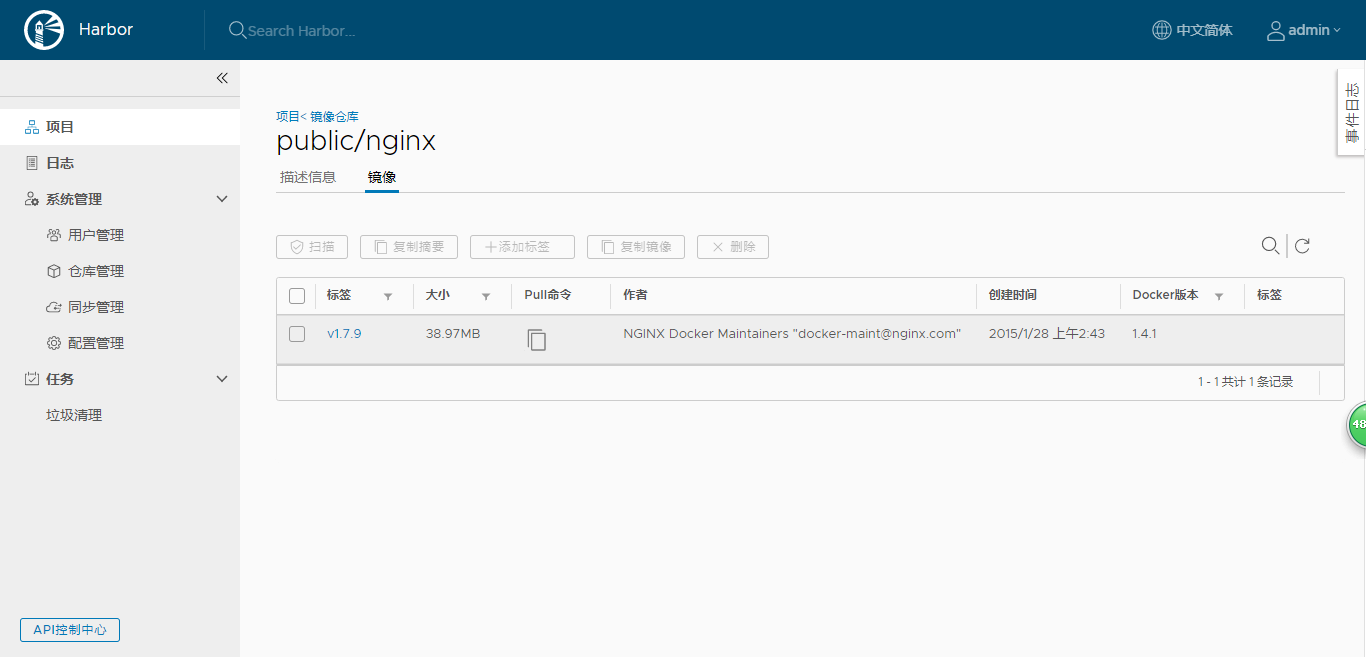Click the globe language icon
The width and height of the screenshot is (1366, 657).
[1161, 30]
